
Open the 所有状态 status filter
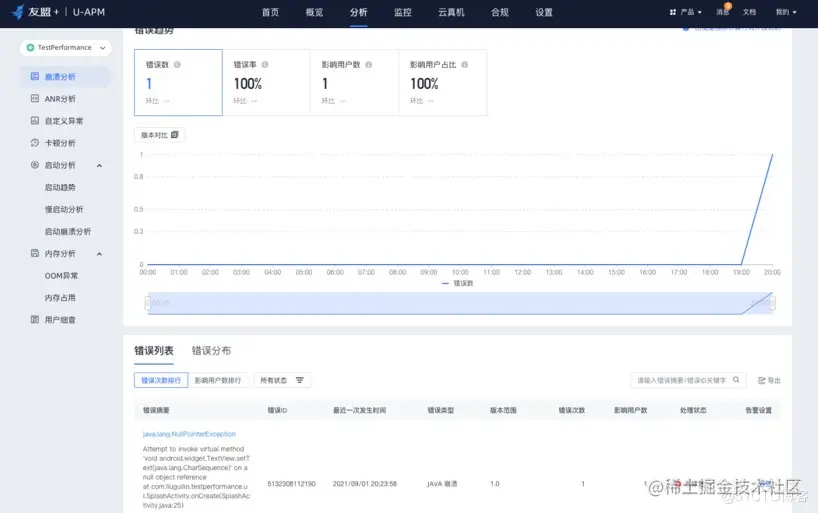coord(282,380)
